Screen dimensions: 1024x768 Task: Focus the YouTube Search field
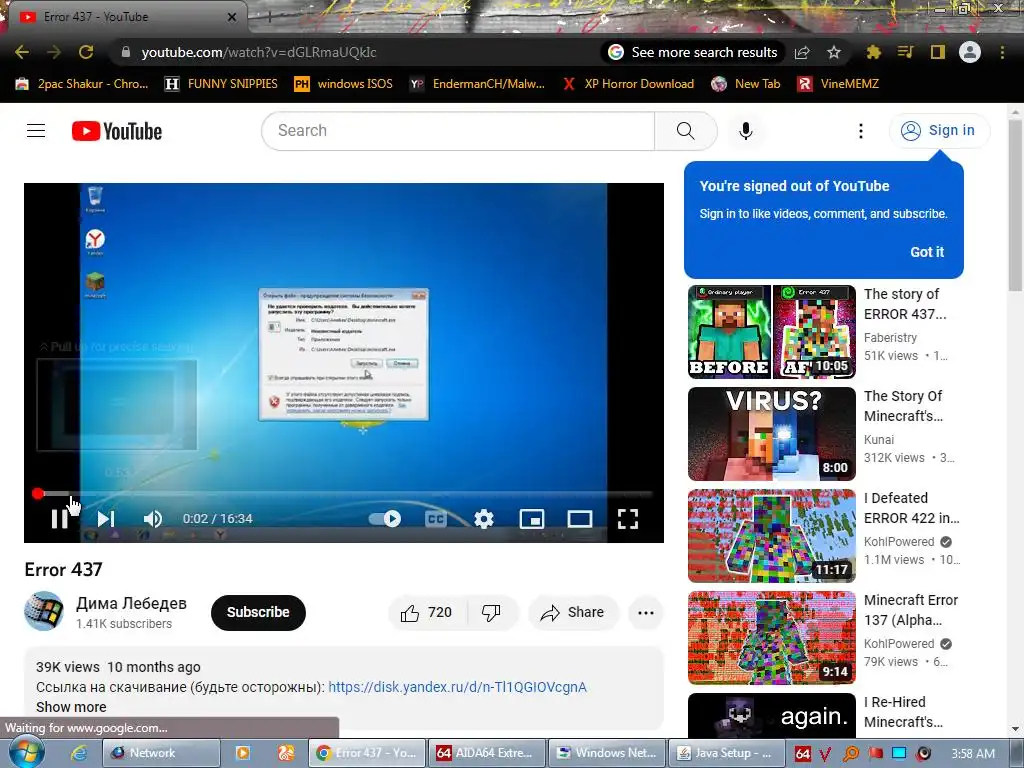tap(458, 131)
